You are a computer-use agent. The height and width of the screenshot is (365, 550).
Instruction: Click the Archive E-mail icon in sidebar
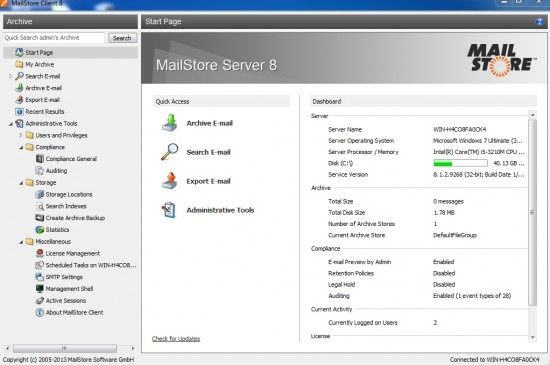point(19,88)
